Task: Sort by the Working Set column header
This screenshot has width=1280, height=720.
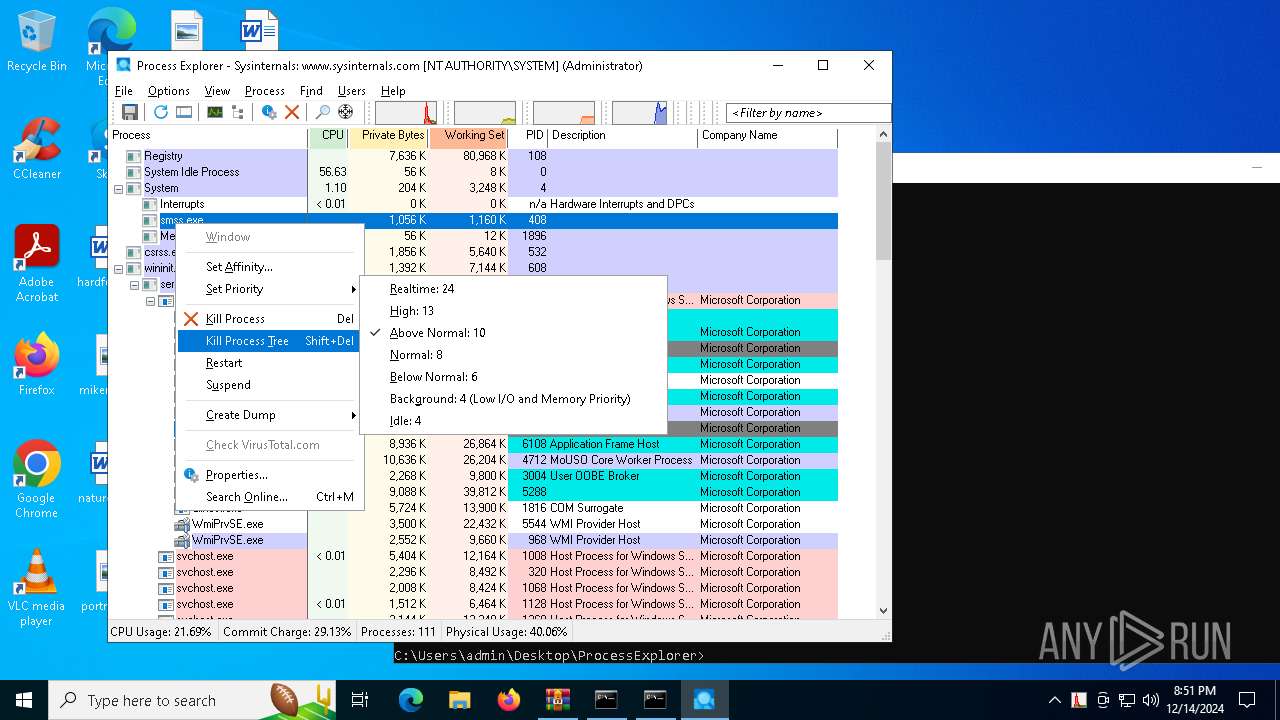Action: [x=469, y=136]
